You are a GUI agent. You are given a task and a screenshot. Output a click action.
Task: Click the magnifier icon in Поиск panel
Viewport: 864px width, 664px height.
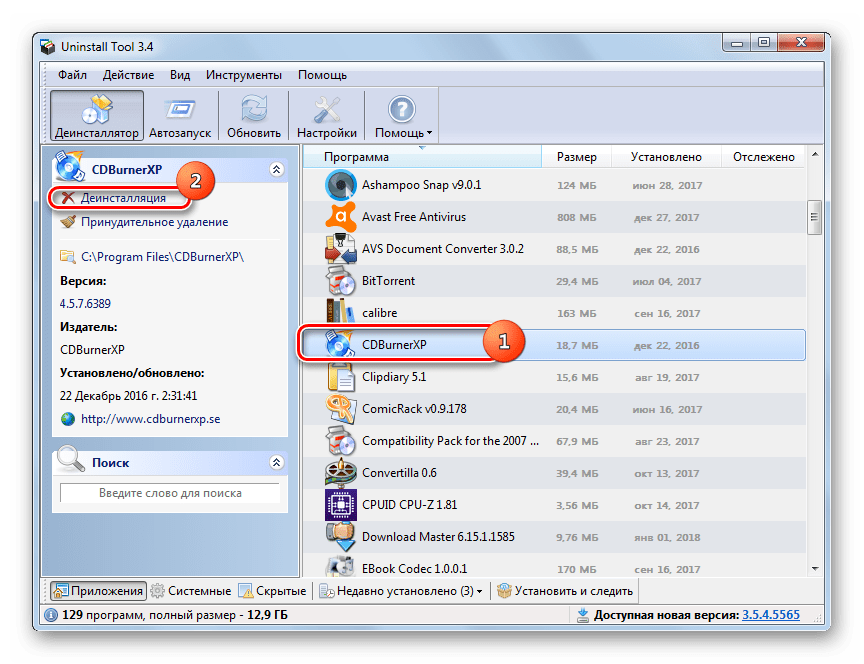tap(71, 458)
